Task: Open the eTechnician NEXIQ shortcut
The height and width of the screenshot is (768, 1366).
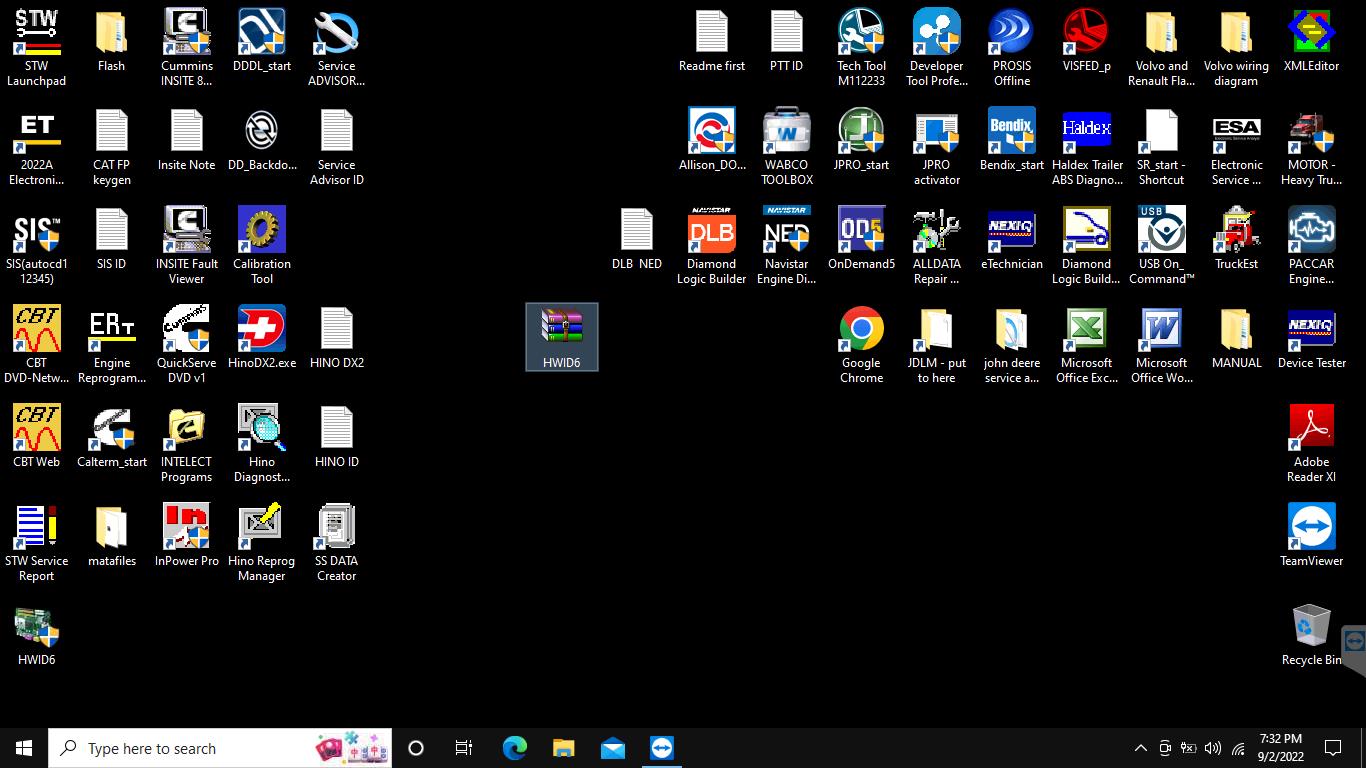Action: [x=1012, y=239]
